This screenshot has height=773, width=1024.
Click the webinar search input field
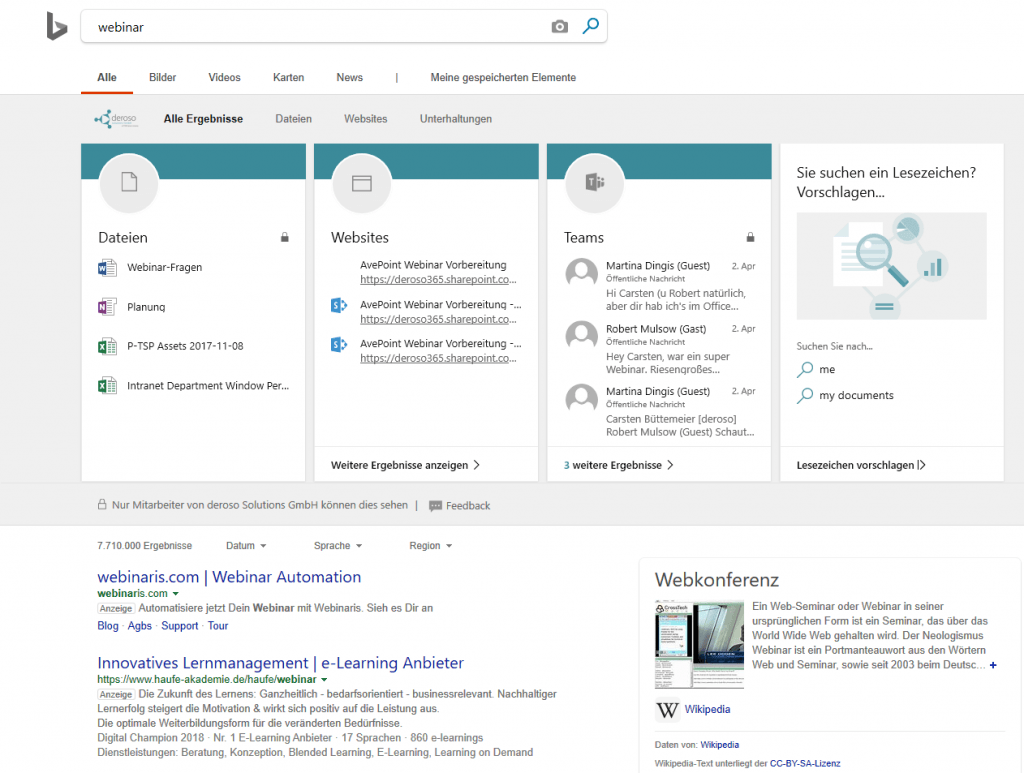(320, 27)
